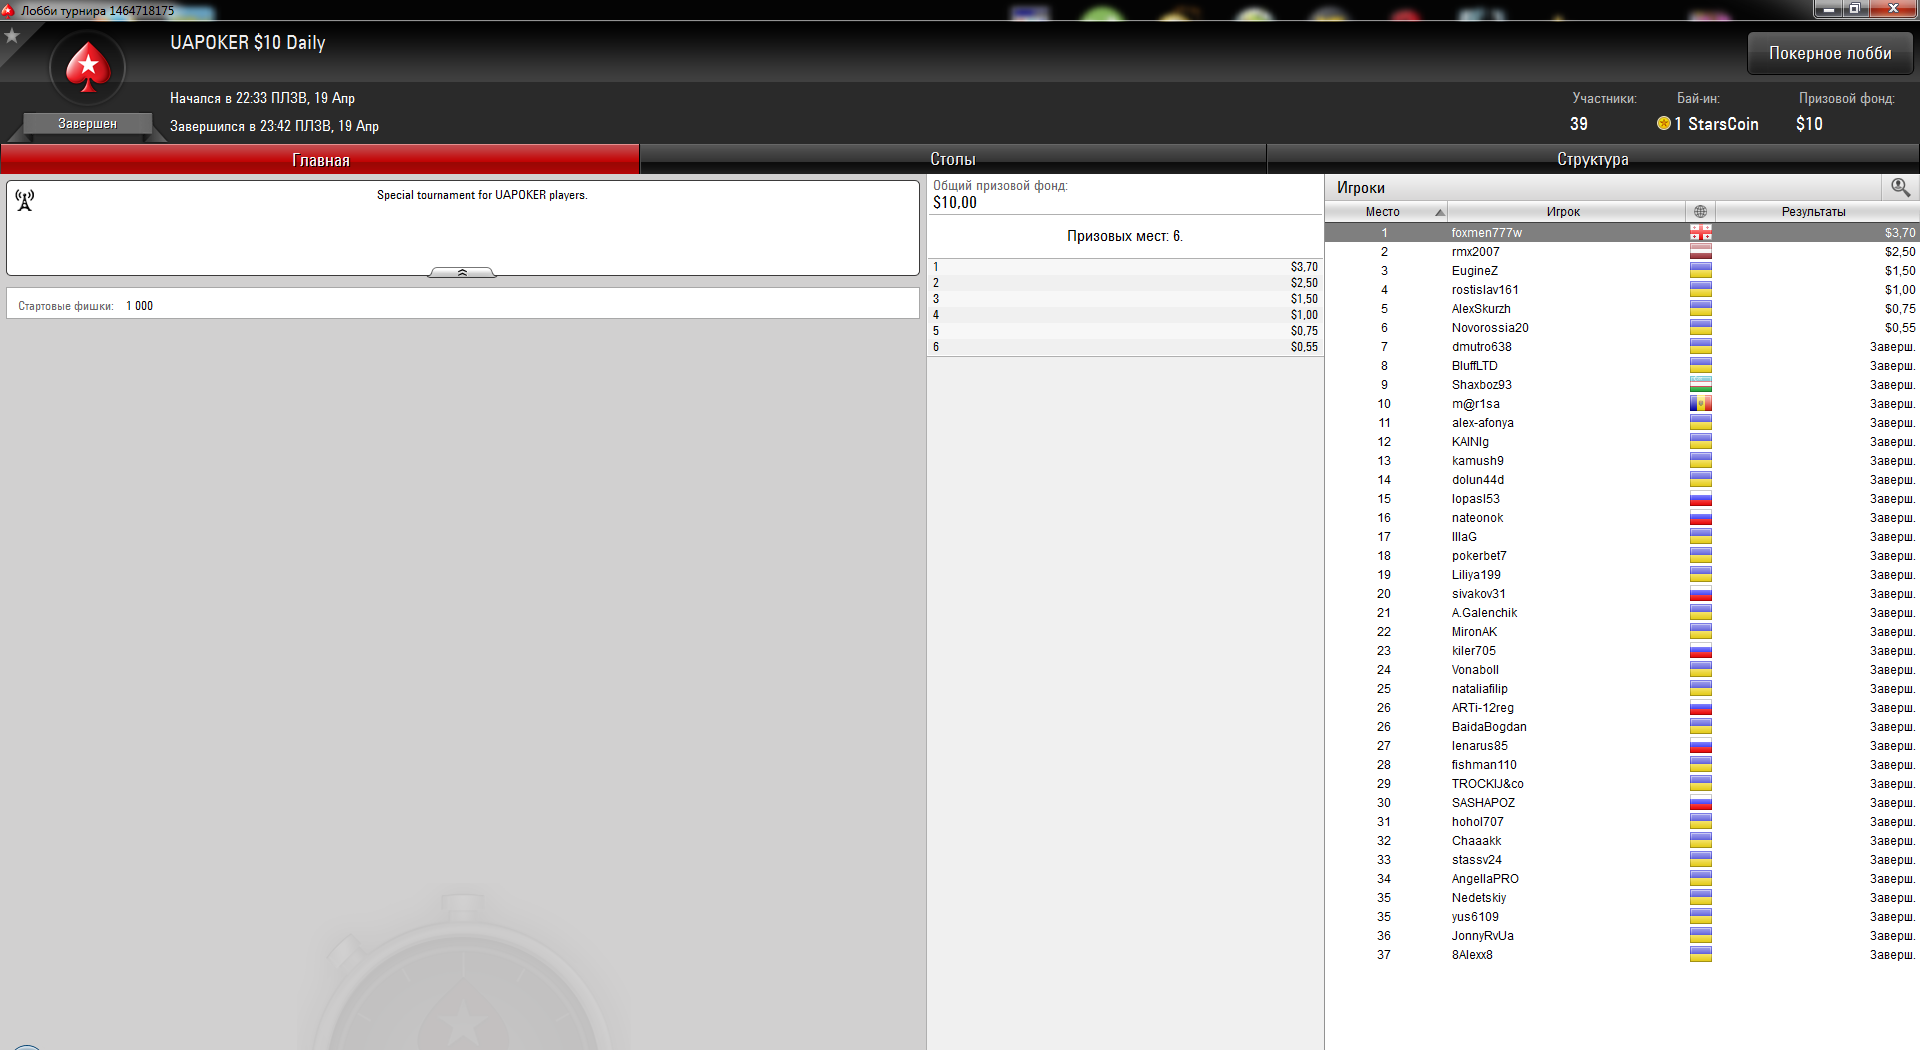Viewport: 1920px width, 1050px height.
Task: Click the Стартовые фишки 1 000 row
Action: coord(462,305)
